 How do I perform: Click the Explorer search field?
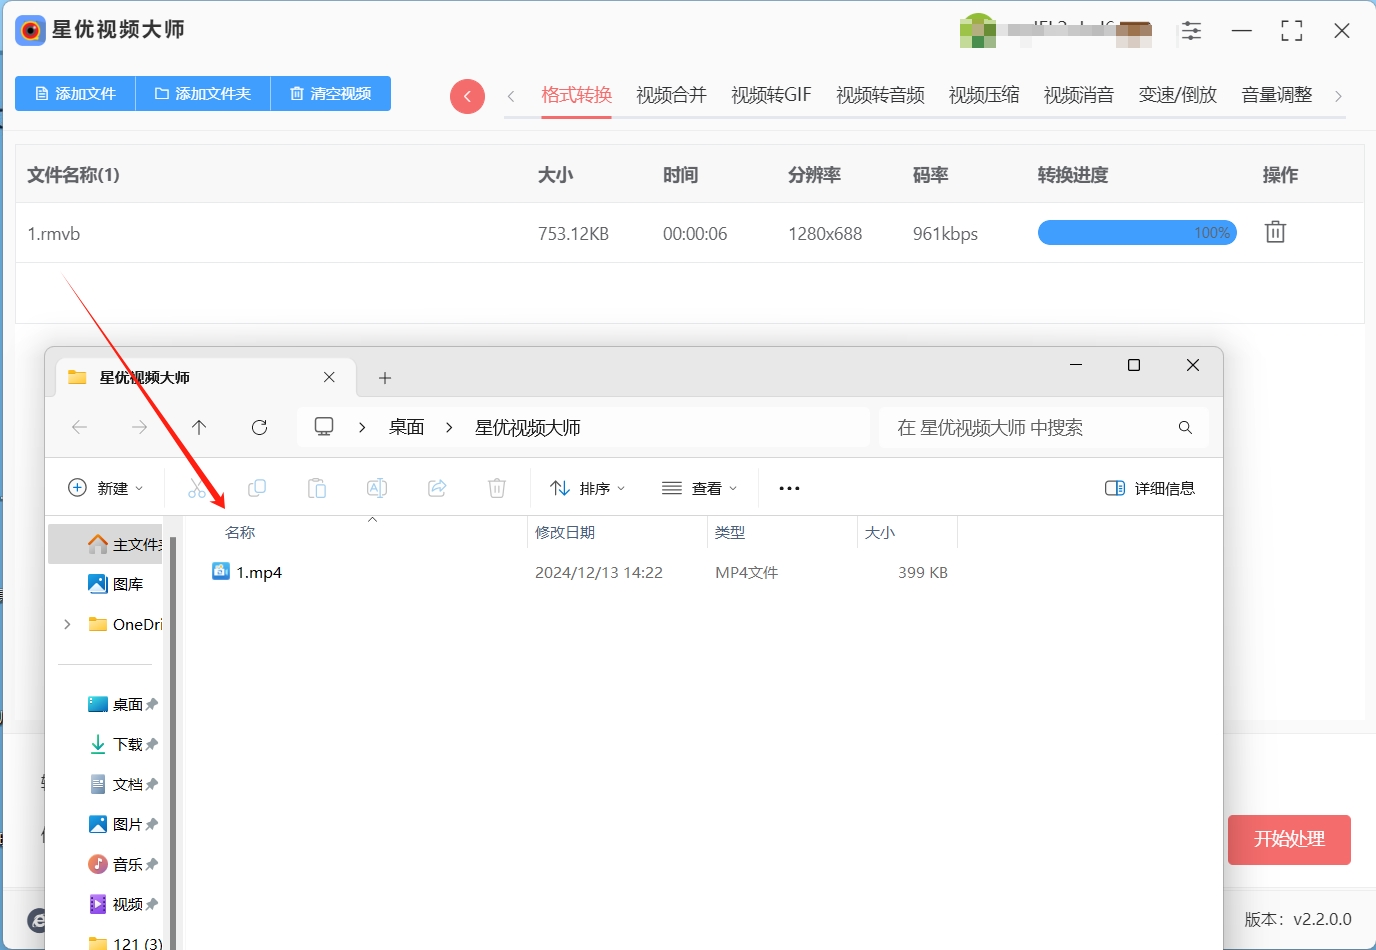[x=1044, y=427]
